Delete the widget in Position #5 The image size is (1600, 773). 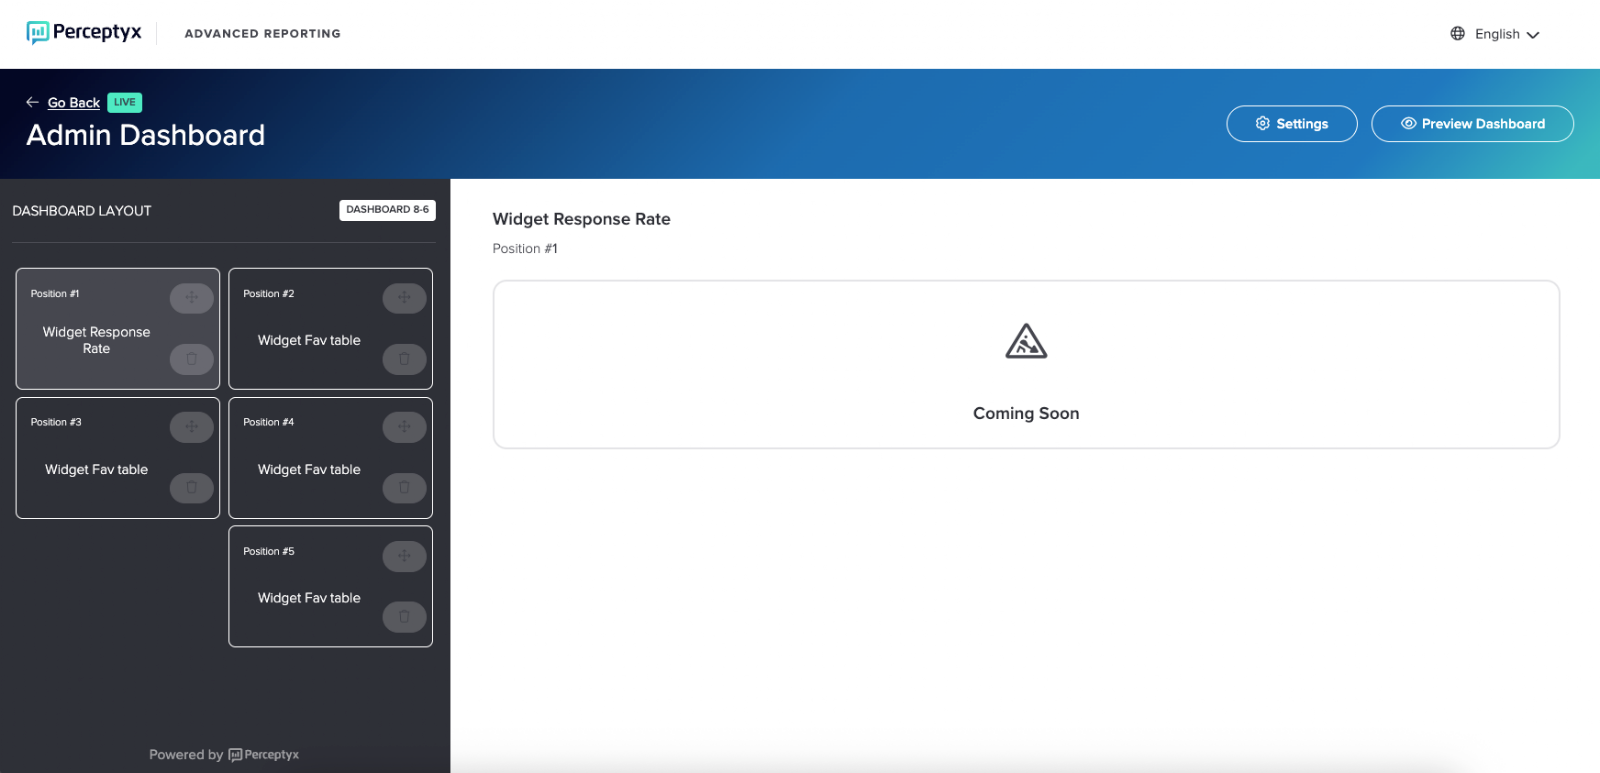click(x=404, y=617)
